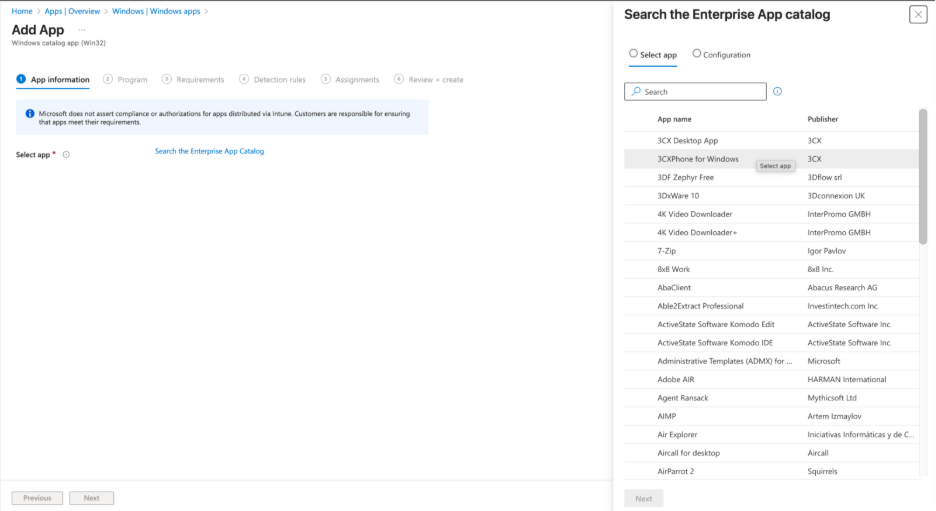Screen dimensions: 936x511
Task: Click the Program step number 2 icon
Action: [108, 79]
